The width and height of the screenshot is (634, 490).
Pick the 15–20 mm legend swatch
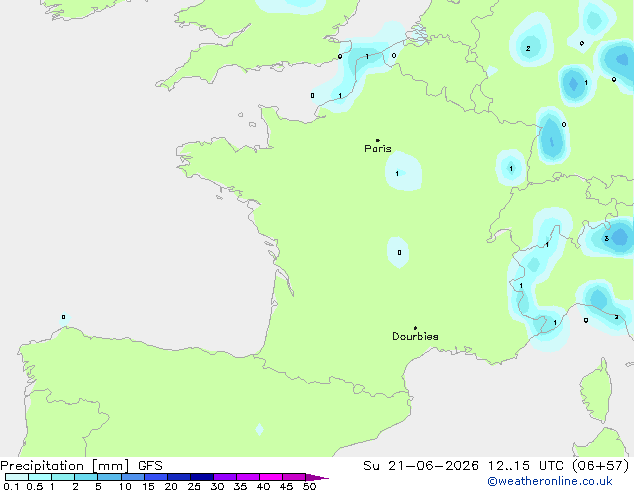tap(156, 477)
